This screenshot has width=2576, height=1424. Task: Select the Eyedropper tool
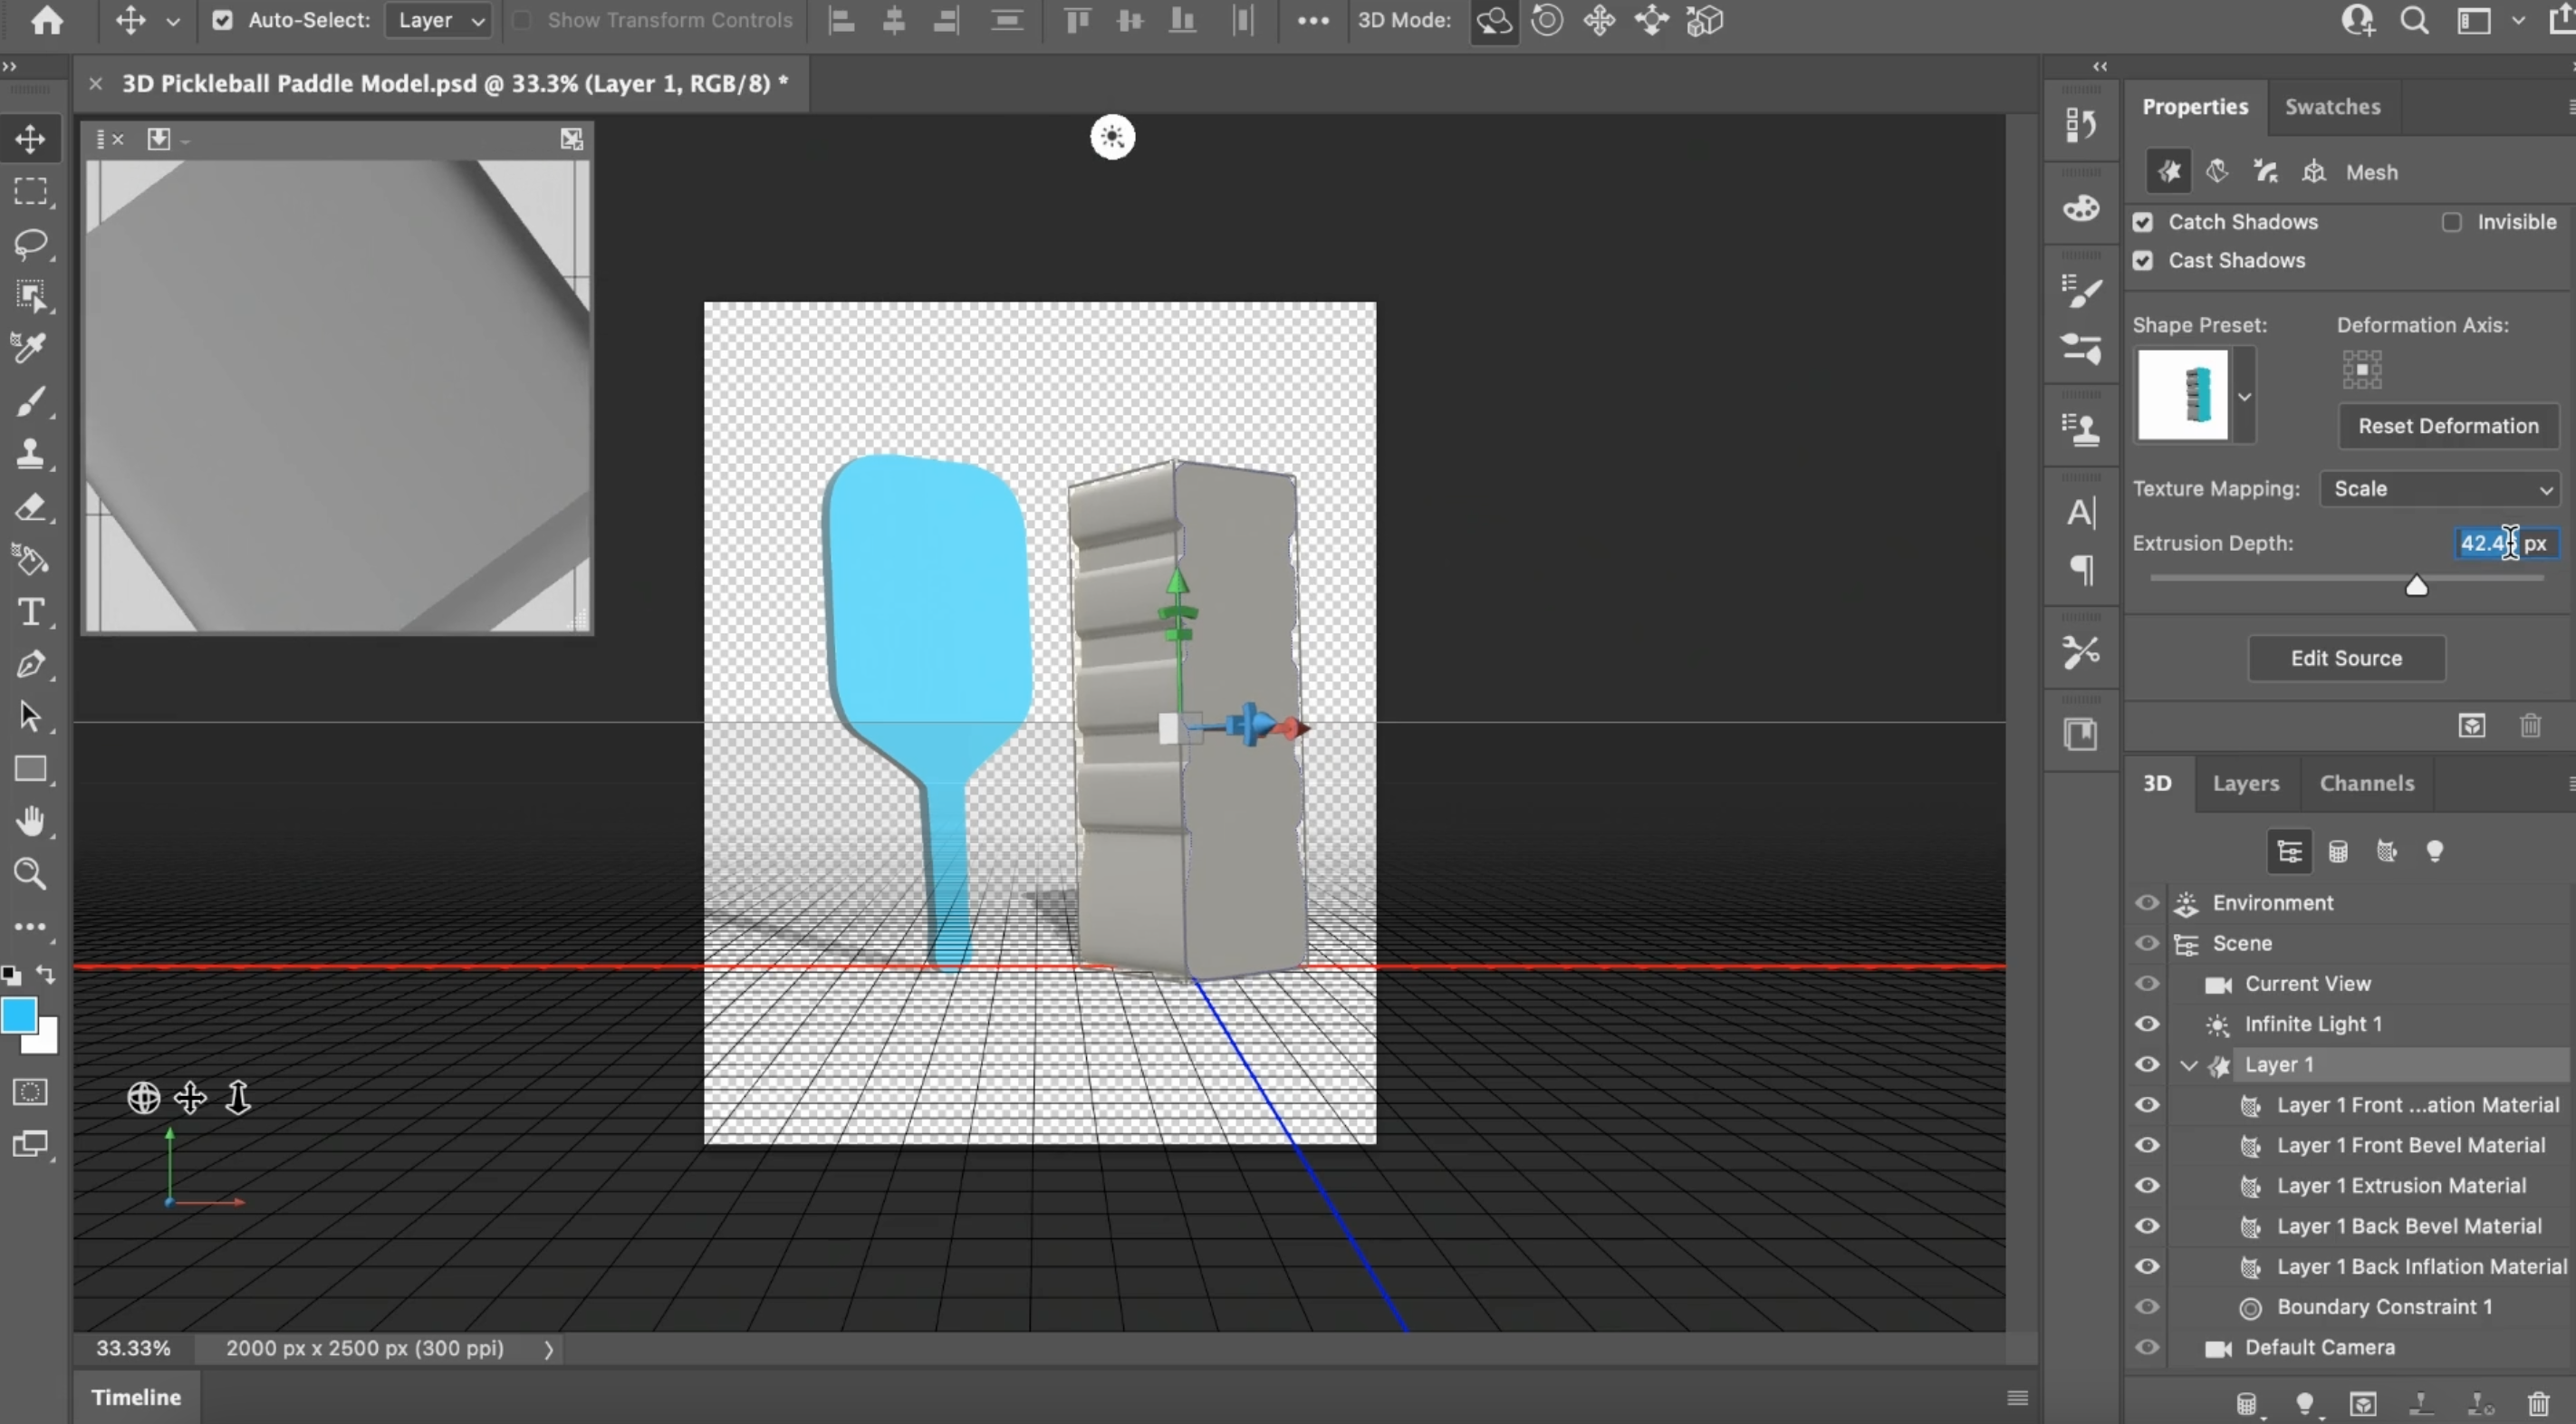(x=30, y=348)
